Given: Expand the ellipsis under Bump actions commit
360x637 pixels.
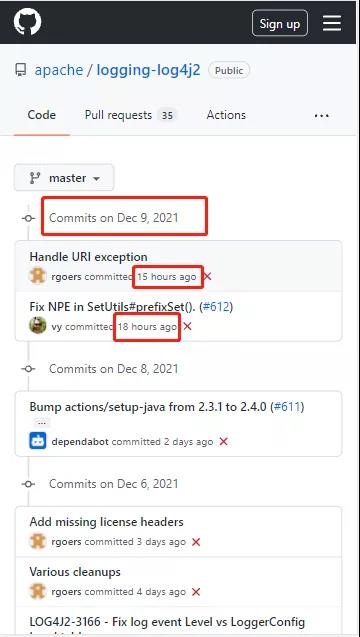Looking at the screenshot, I should click(x=42, y=423).
